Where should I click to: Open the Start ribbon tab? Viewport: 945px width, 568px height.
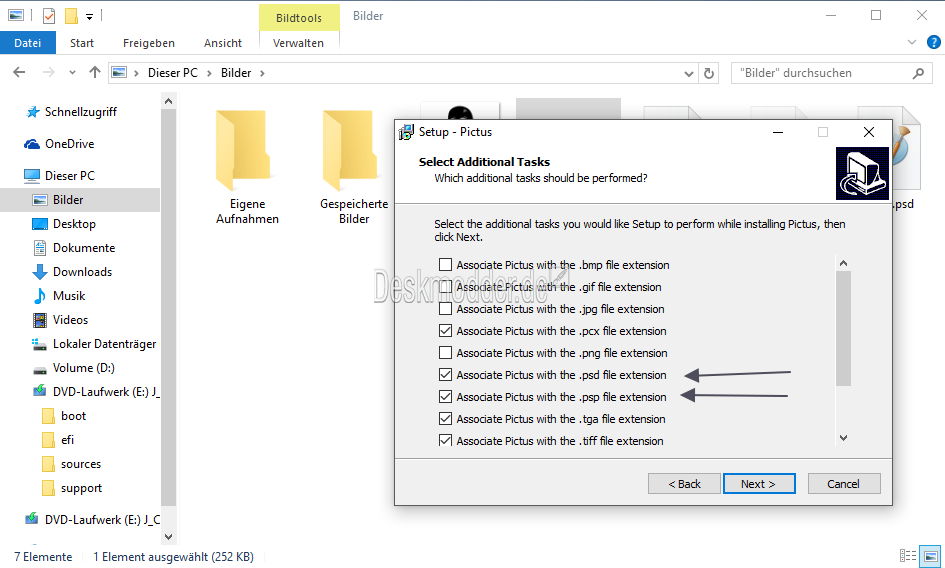click(x=82, y=43)
